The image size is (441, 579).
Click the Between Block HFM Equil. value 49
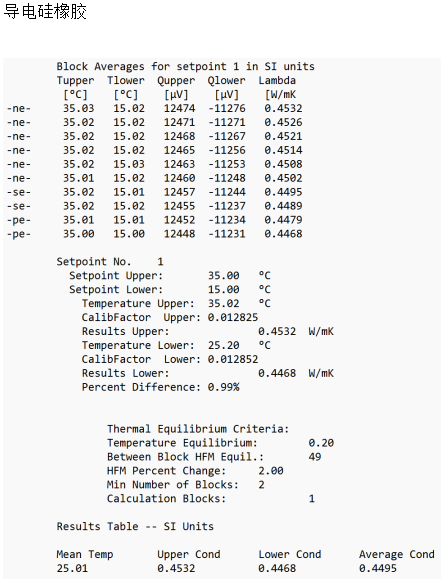coord(315,457)
